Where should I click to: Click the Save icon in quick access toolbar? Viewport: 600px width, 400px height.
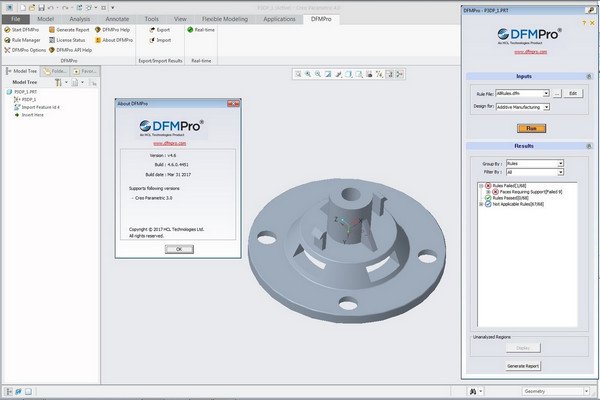click(x=41, y=8)
